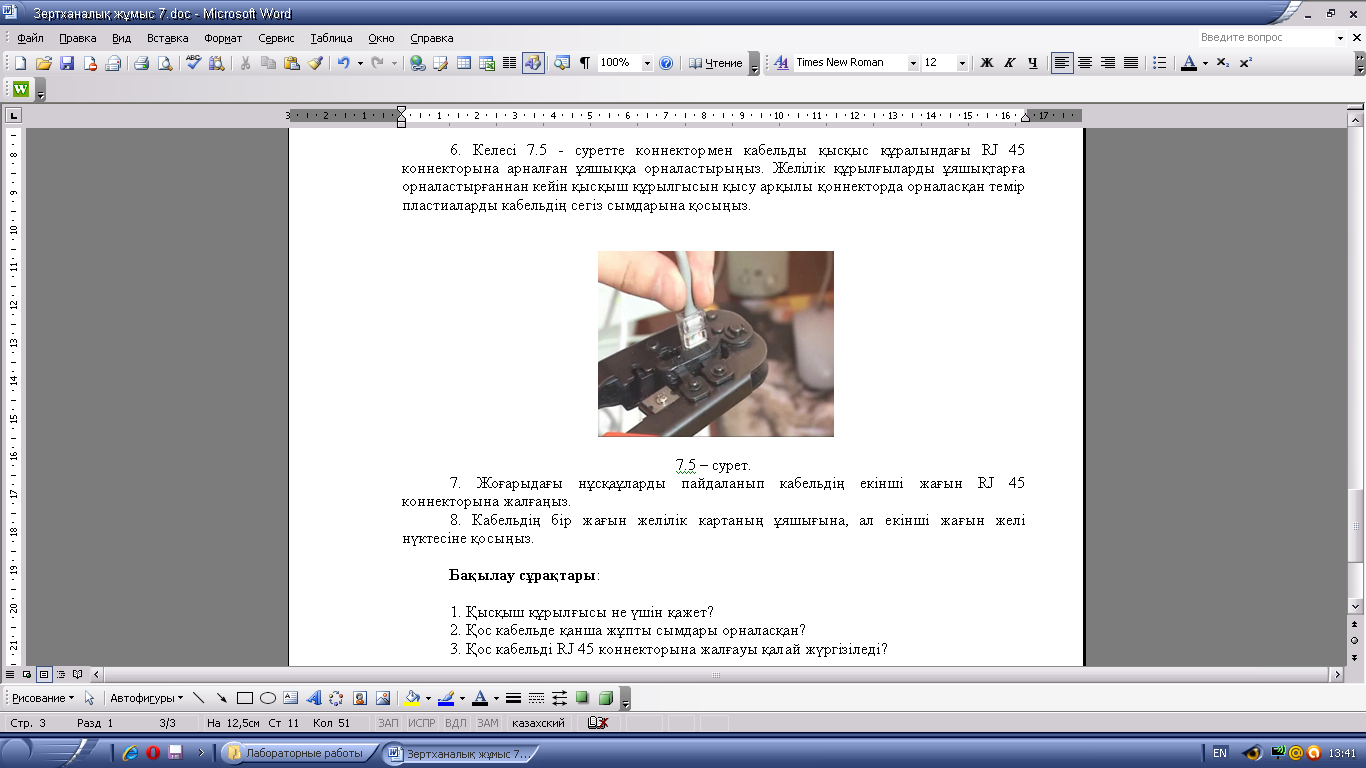
Task: Choose the line style button
Action: tap(513, 698)
